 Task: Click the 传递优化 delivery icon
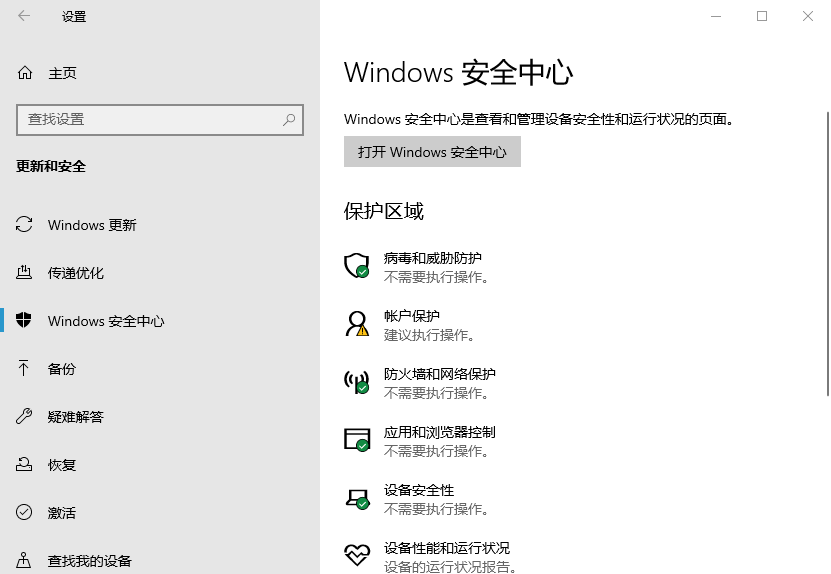click(24, 272)
